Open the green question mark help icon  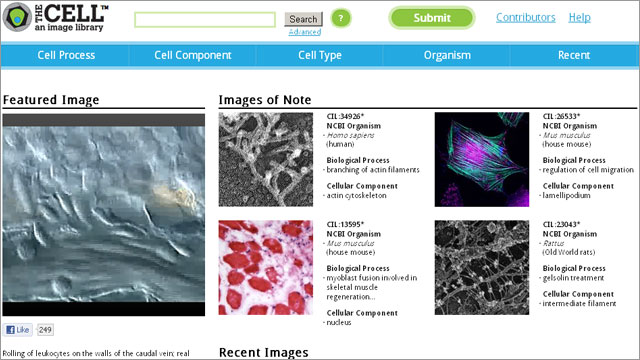click(341, 18)
